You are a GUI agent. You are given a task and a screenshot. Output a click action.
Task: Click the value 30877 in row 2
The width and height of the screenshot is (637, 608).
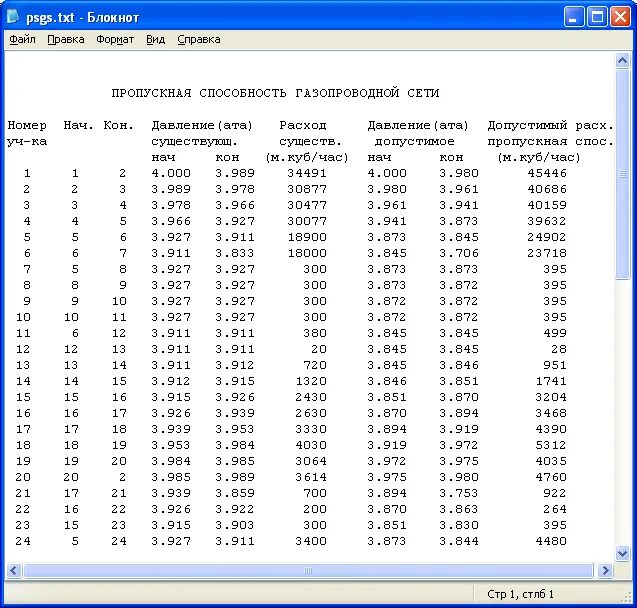click(307, 189)
